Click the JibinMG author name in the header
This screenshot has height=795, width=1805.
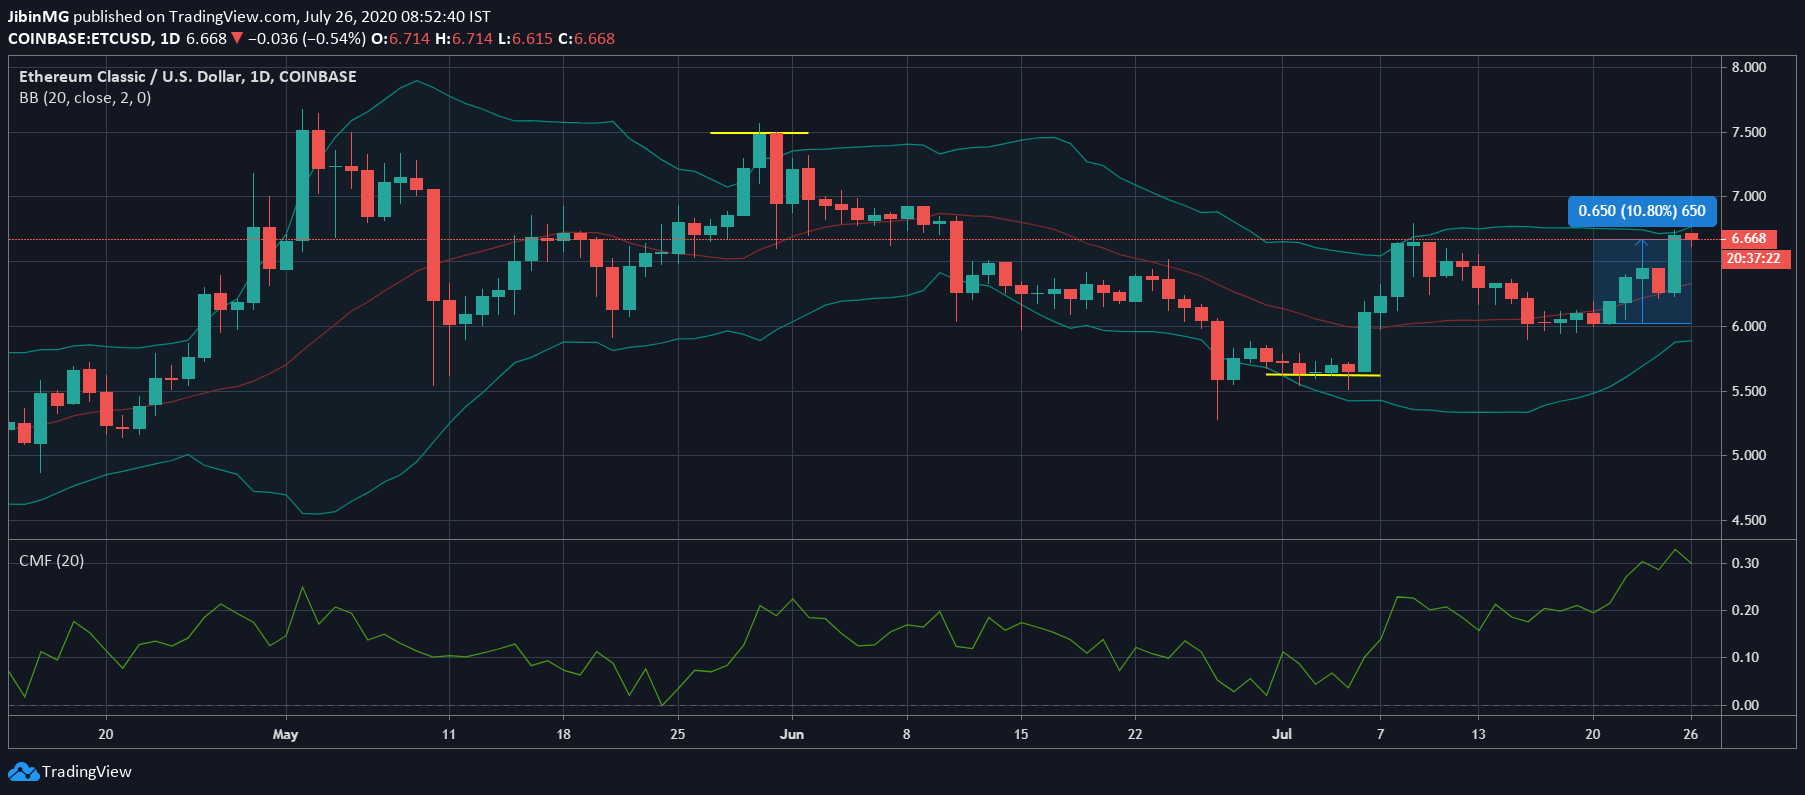38,17
